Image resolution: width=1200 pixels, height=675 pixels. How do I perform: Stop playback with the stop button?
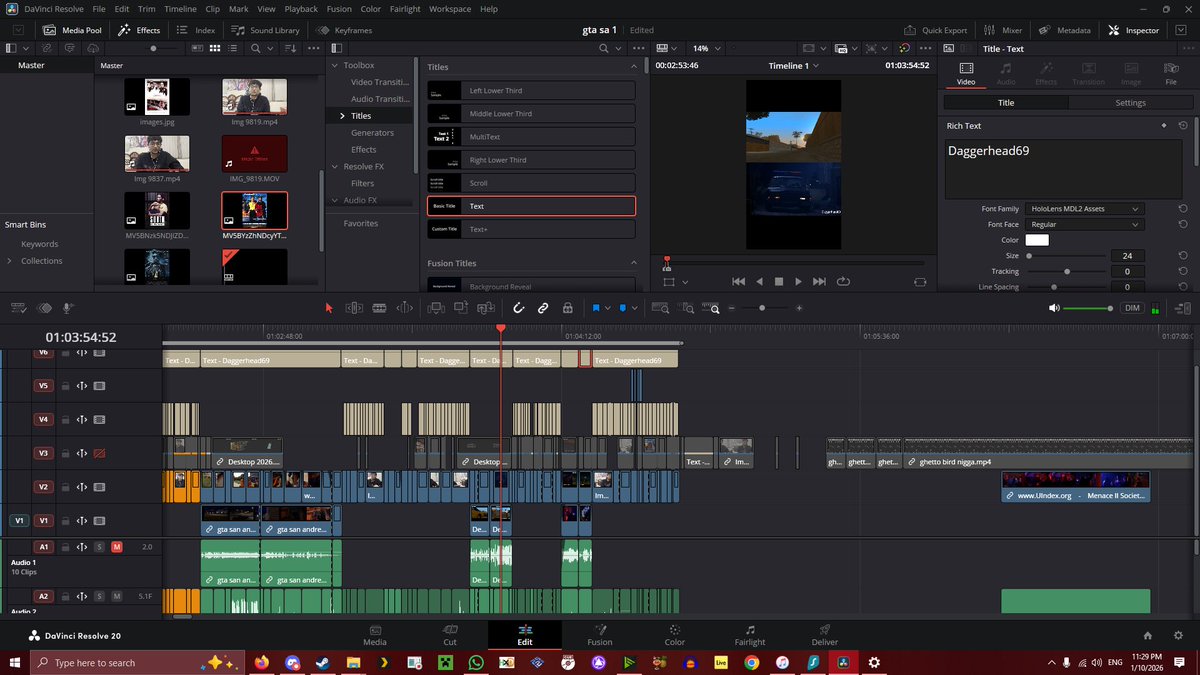778,282
